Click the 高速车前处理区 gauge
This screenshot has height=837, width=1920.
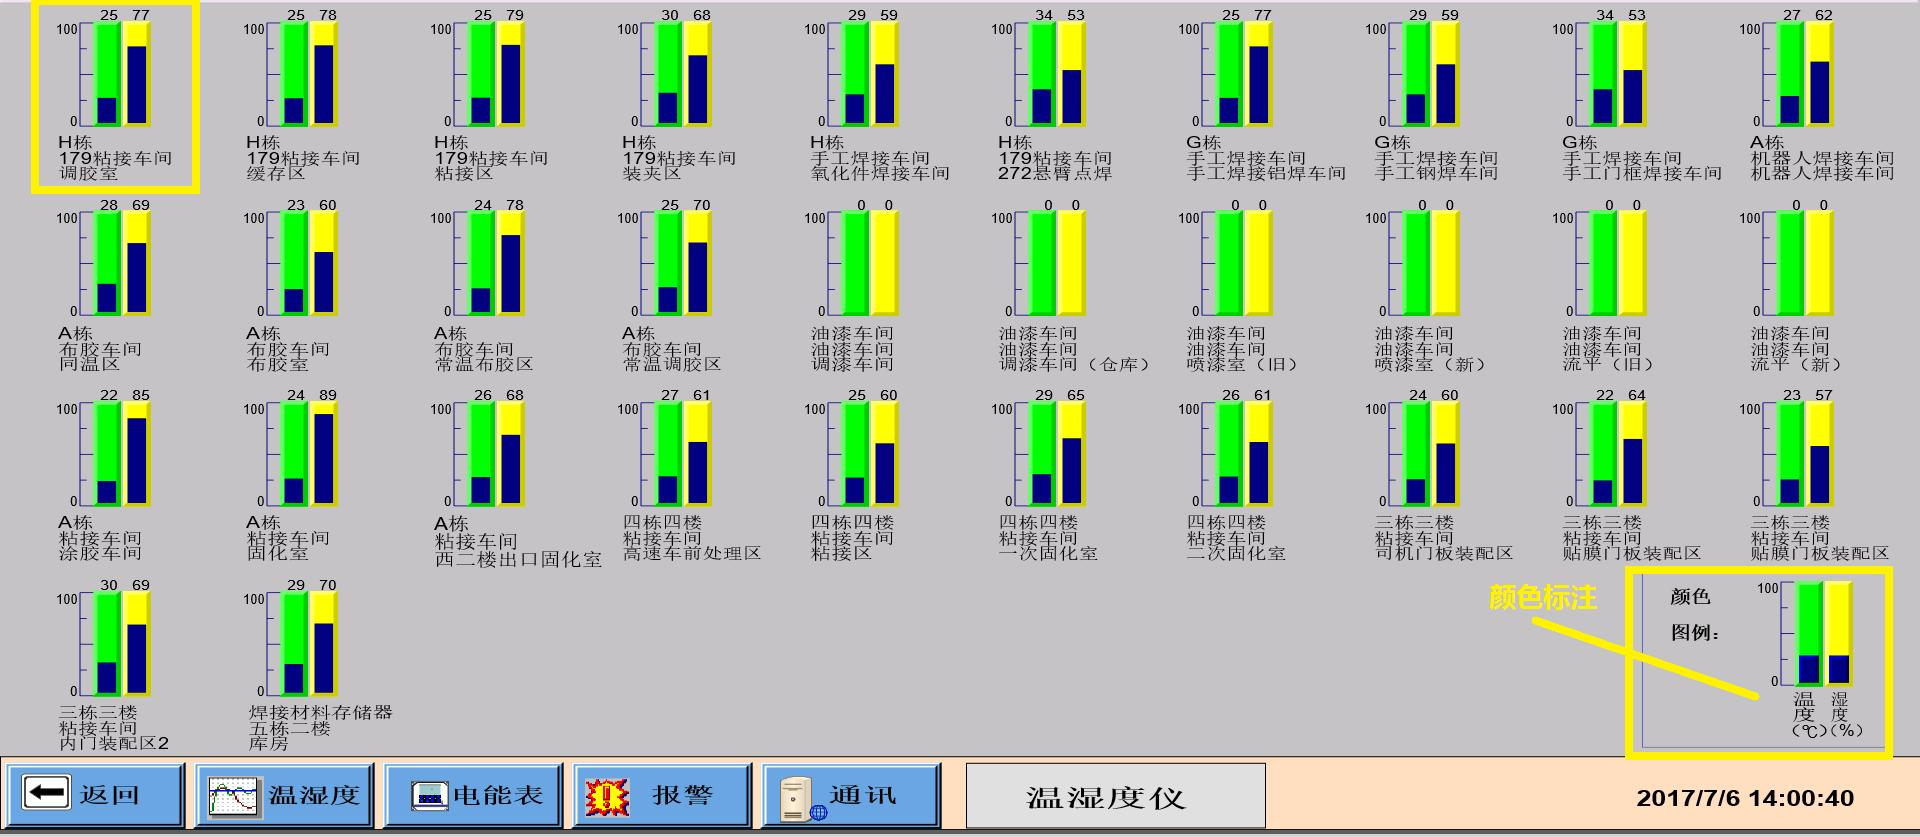[x=683, y=454]
